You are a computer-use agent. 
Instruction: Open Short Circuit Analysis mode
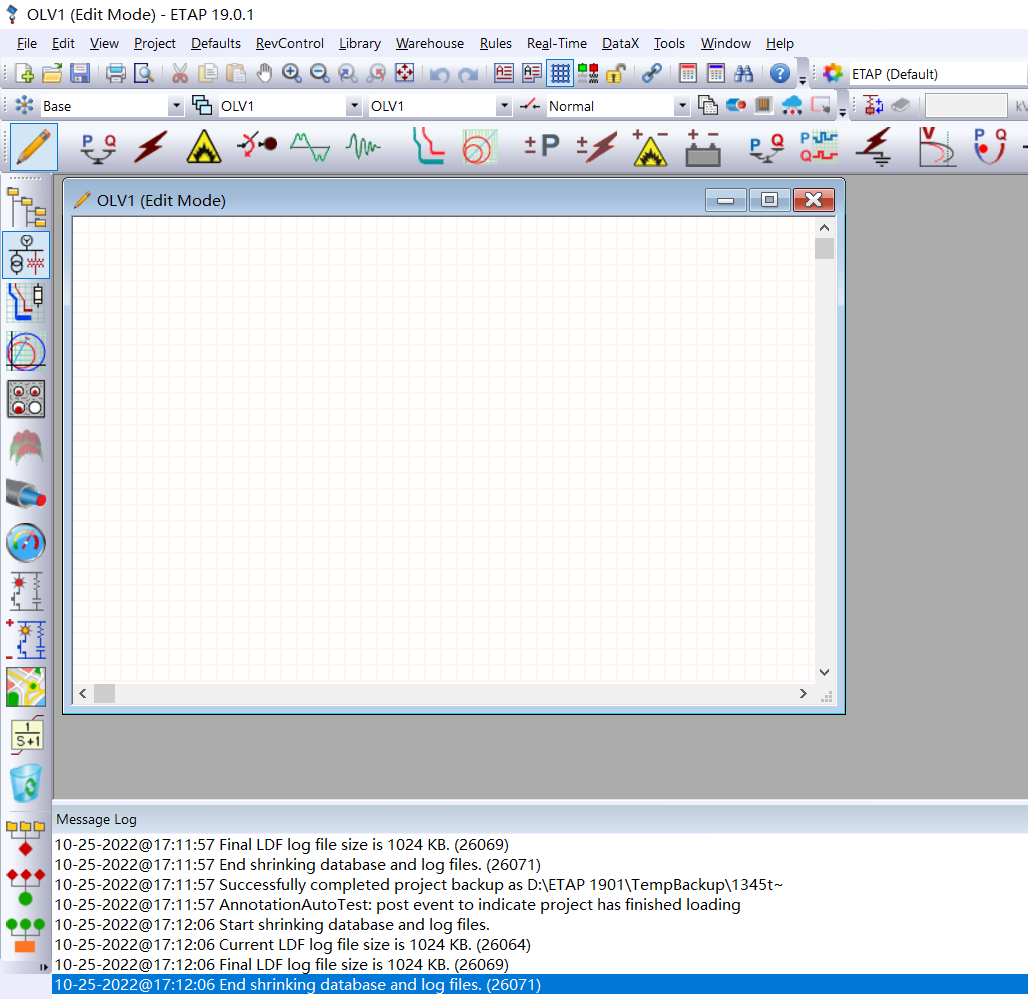point(150,147)
